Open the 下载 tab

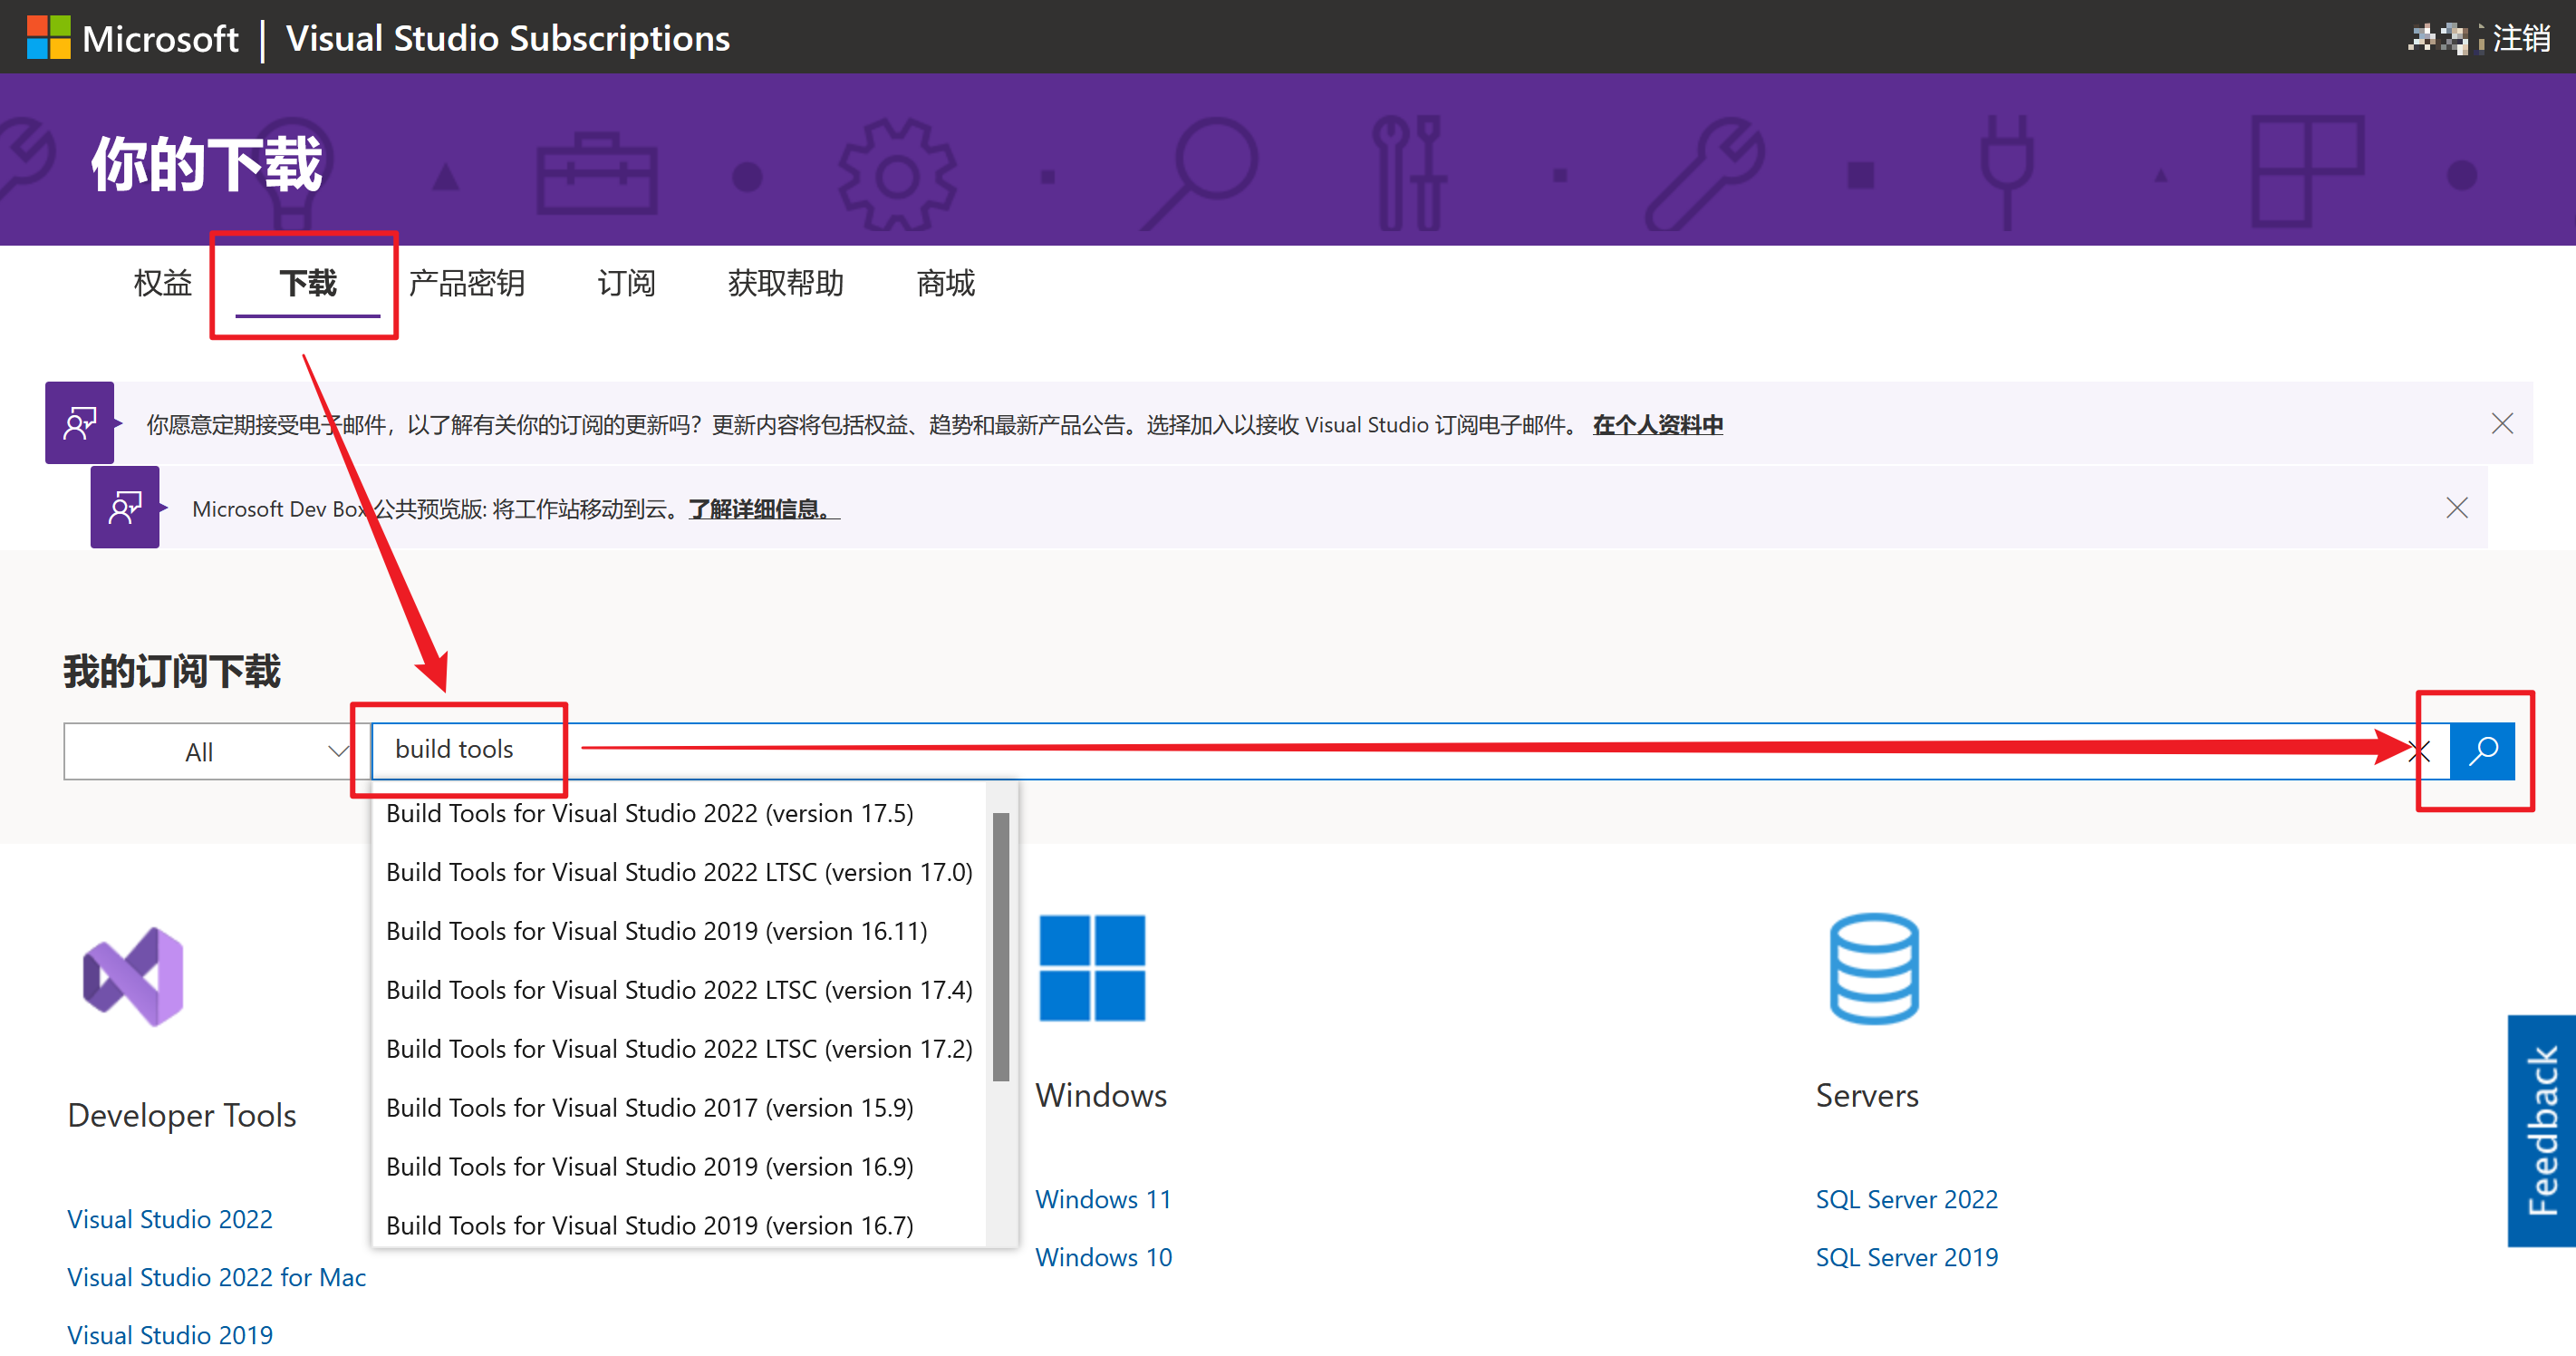pyautogui.click(x=308, y=283)
